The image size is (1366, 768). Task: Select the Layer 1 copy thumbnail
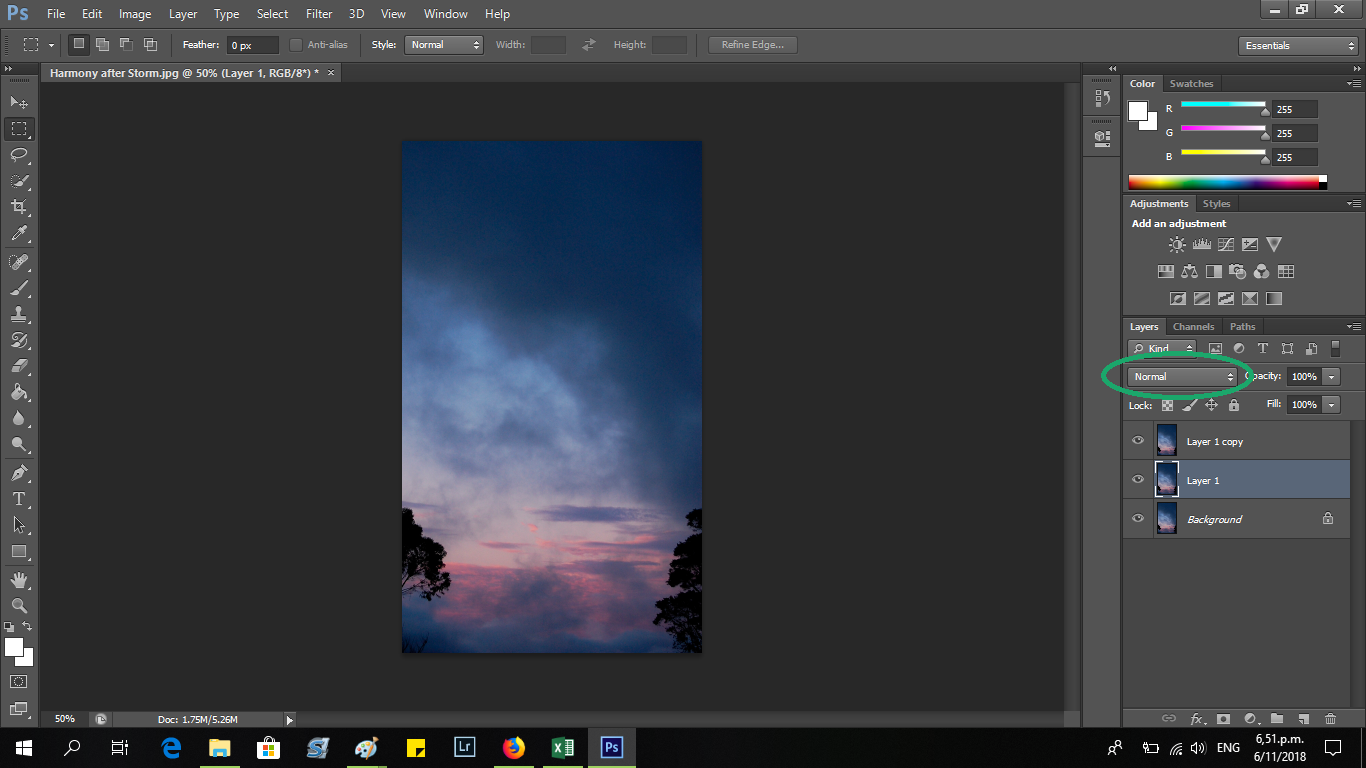1167,441
